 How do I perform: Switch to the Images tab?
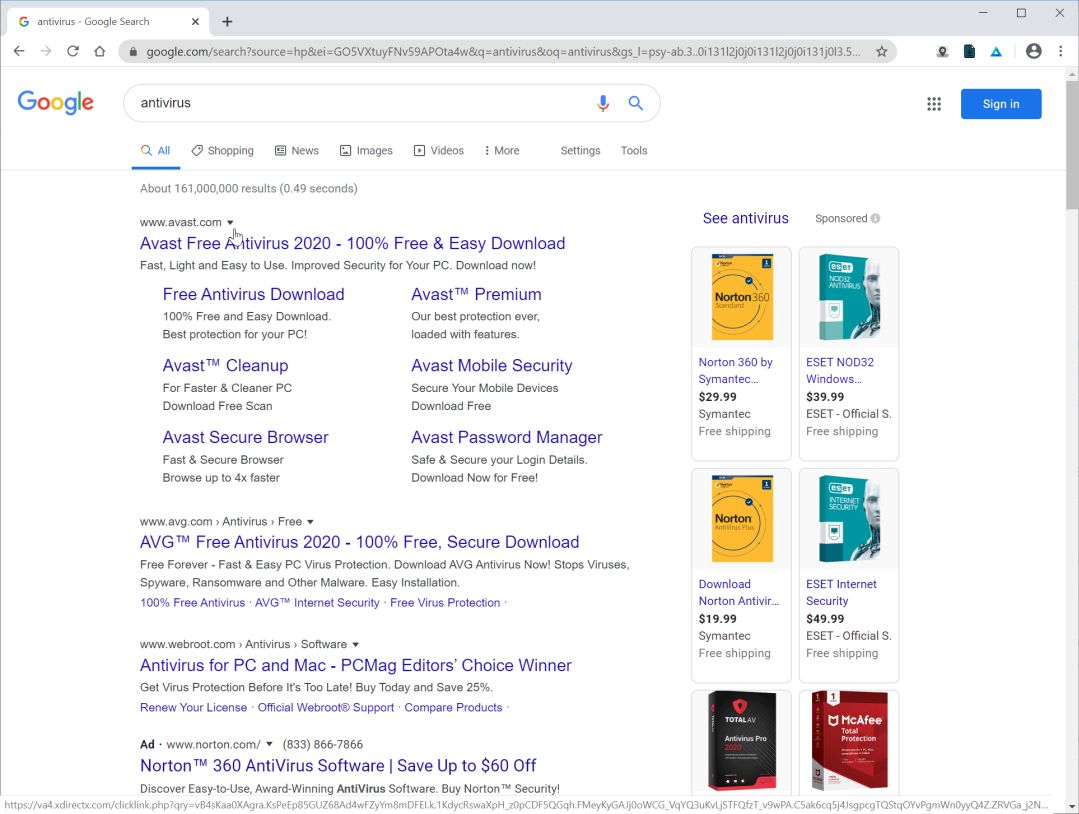pos(366,151)
